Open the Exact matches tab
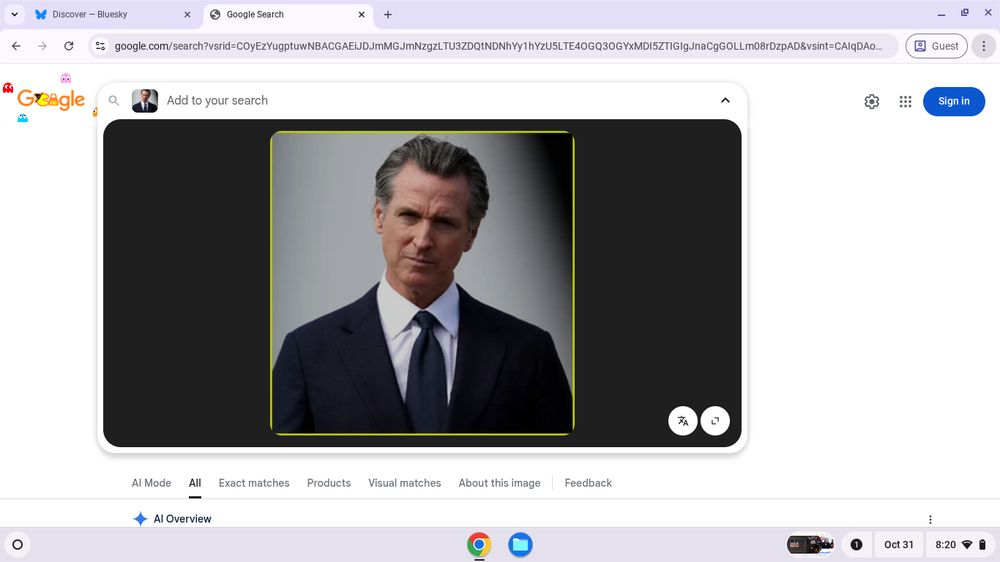 [254, 483]
